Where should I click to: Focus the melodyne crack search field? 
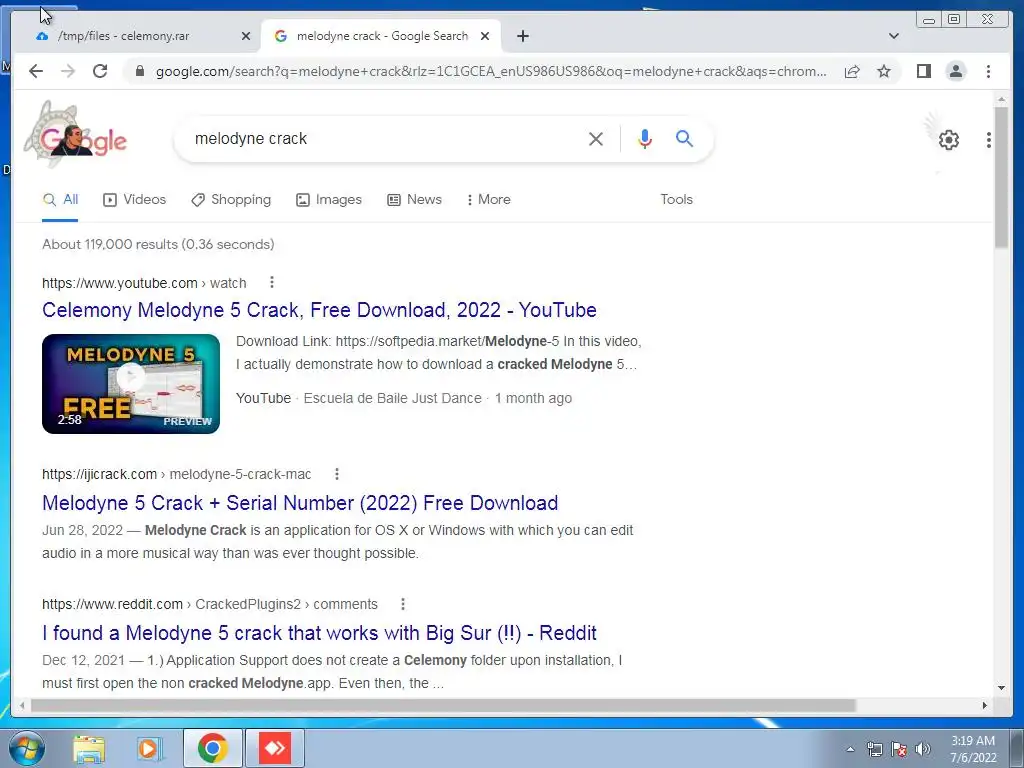click(385, 138)
